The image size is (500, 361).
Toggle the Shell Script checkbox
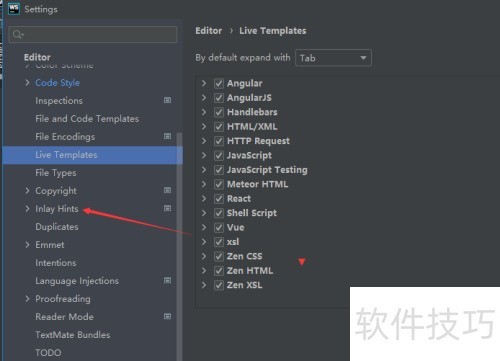(x=219, y=213)
